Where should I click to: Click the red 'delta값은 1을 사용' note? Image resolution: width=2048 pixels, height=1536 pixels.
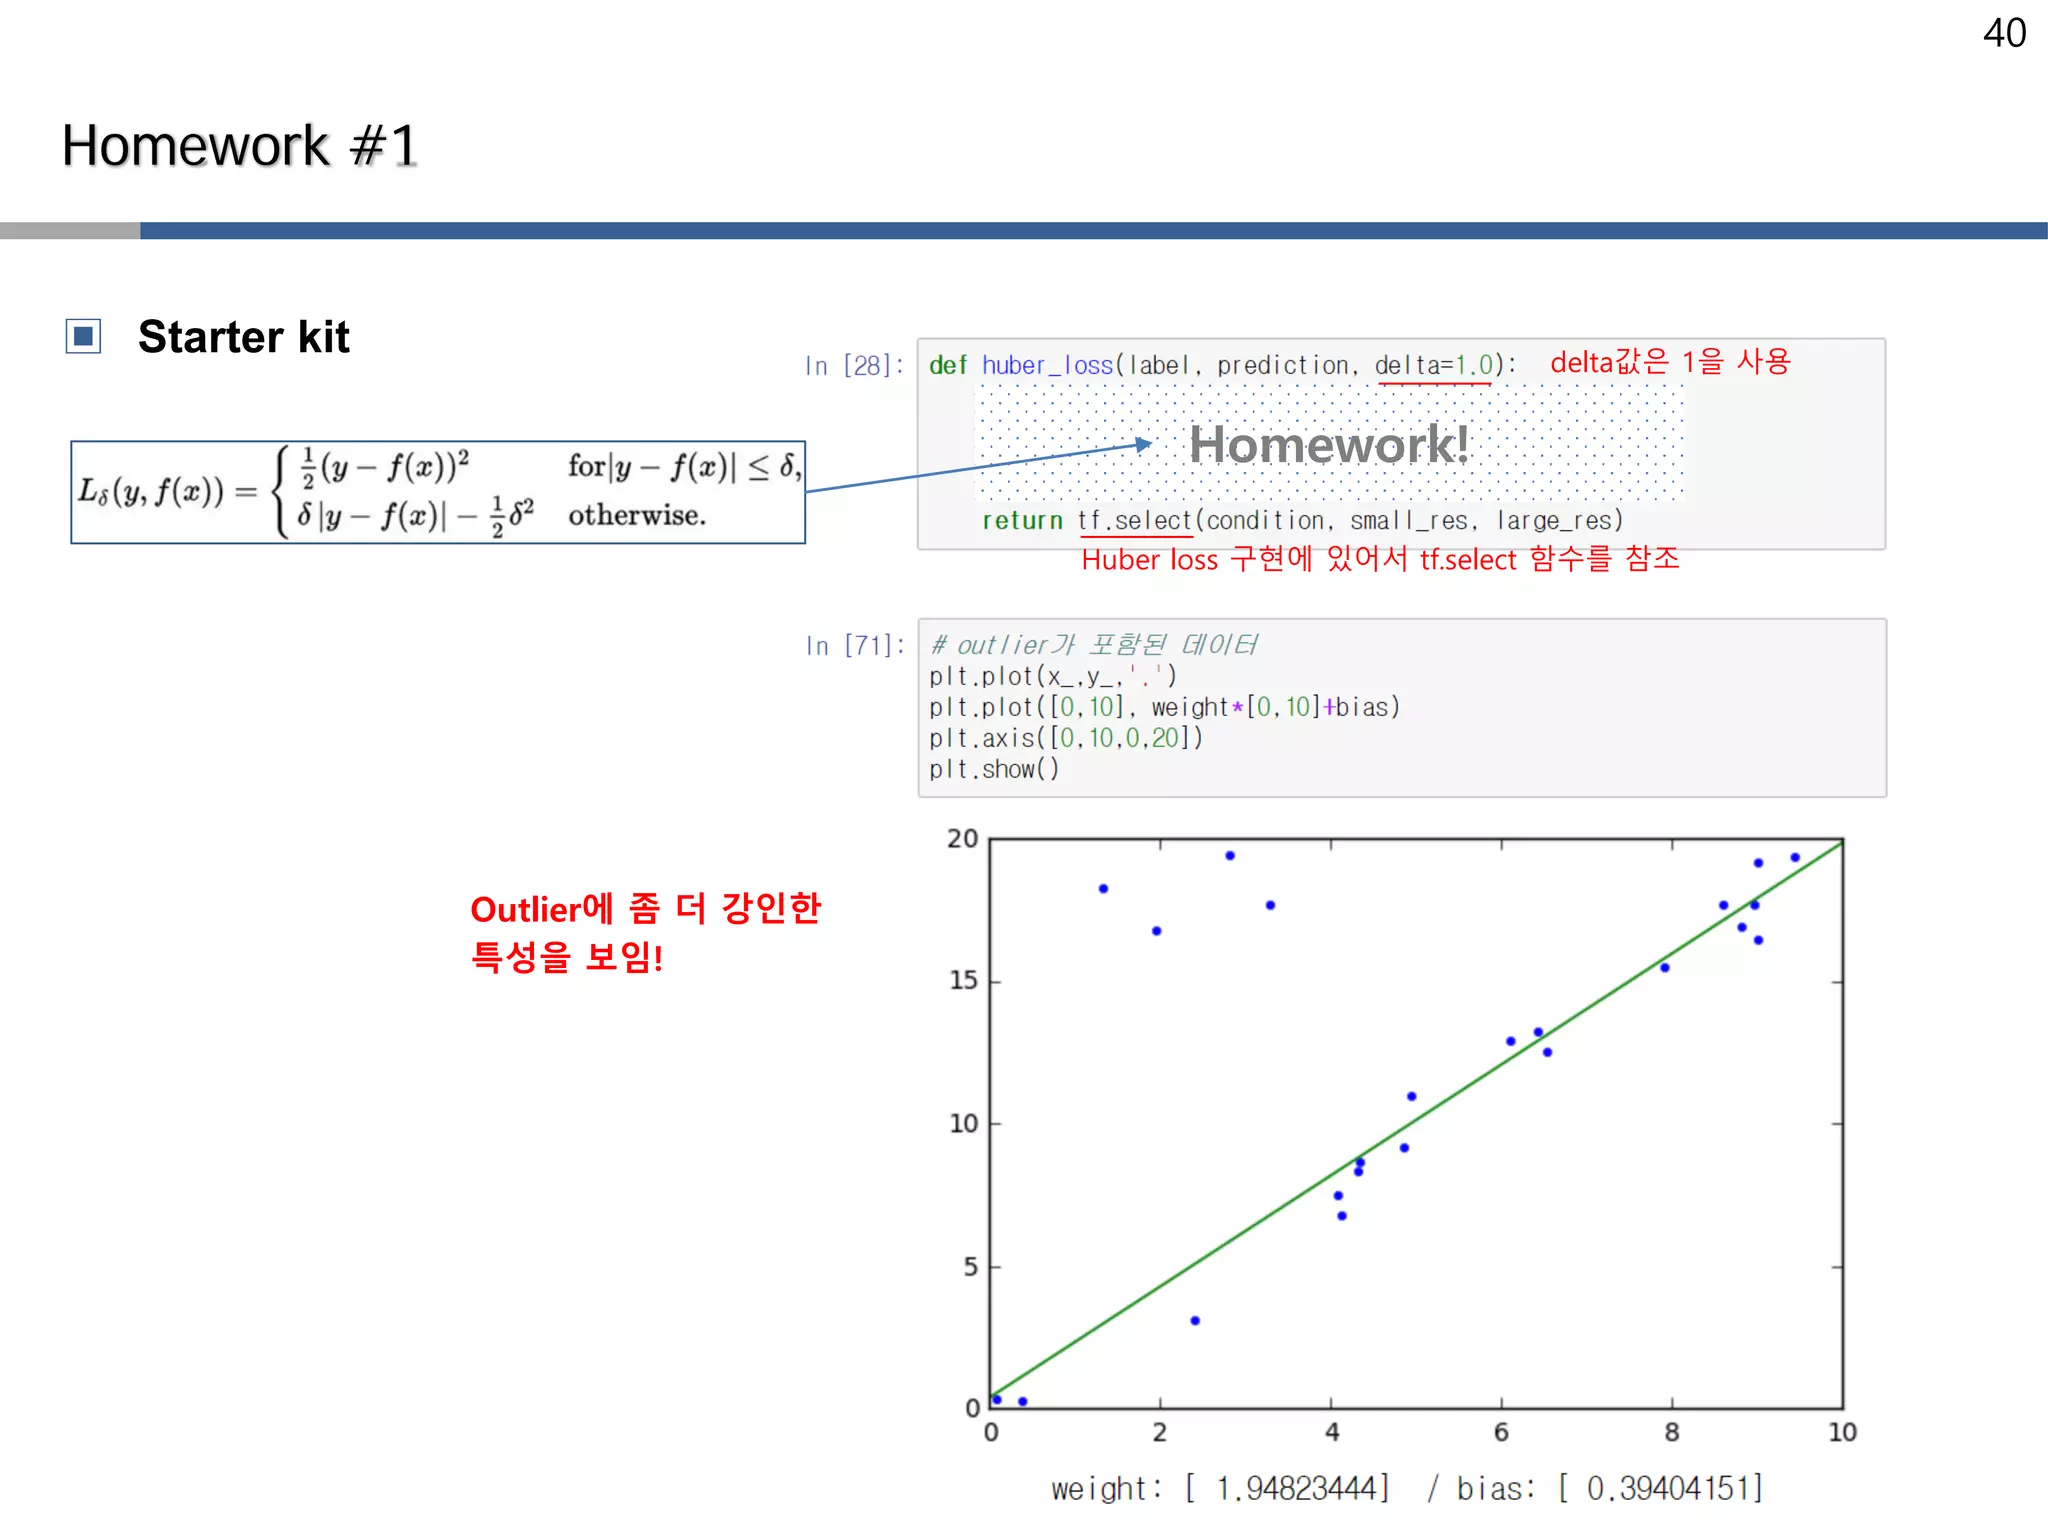point(1670,361)
